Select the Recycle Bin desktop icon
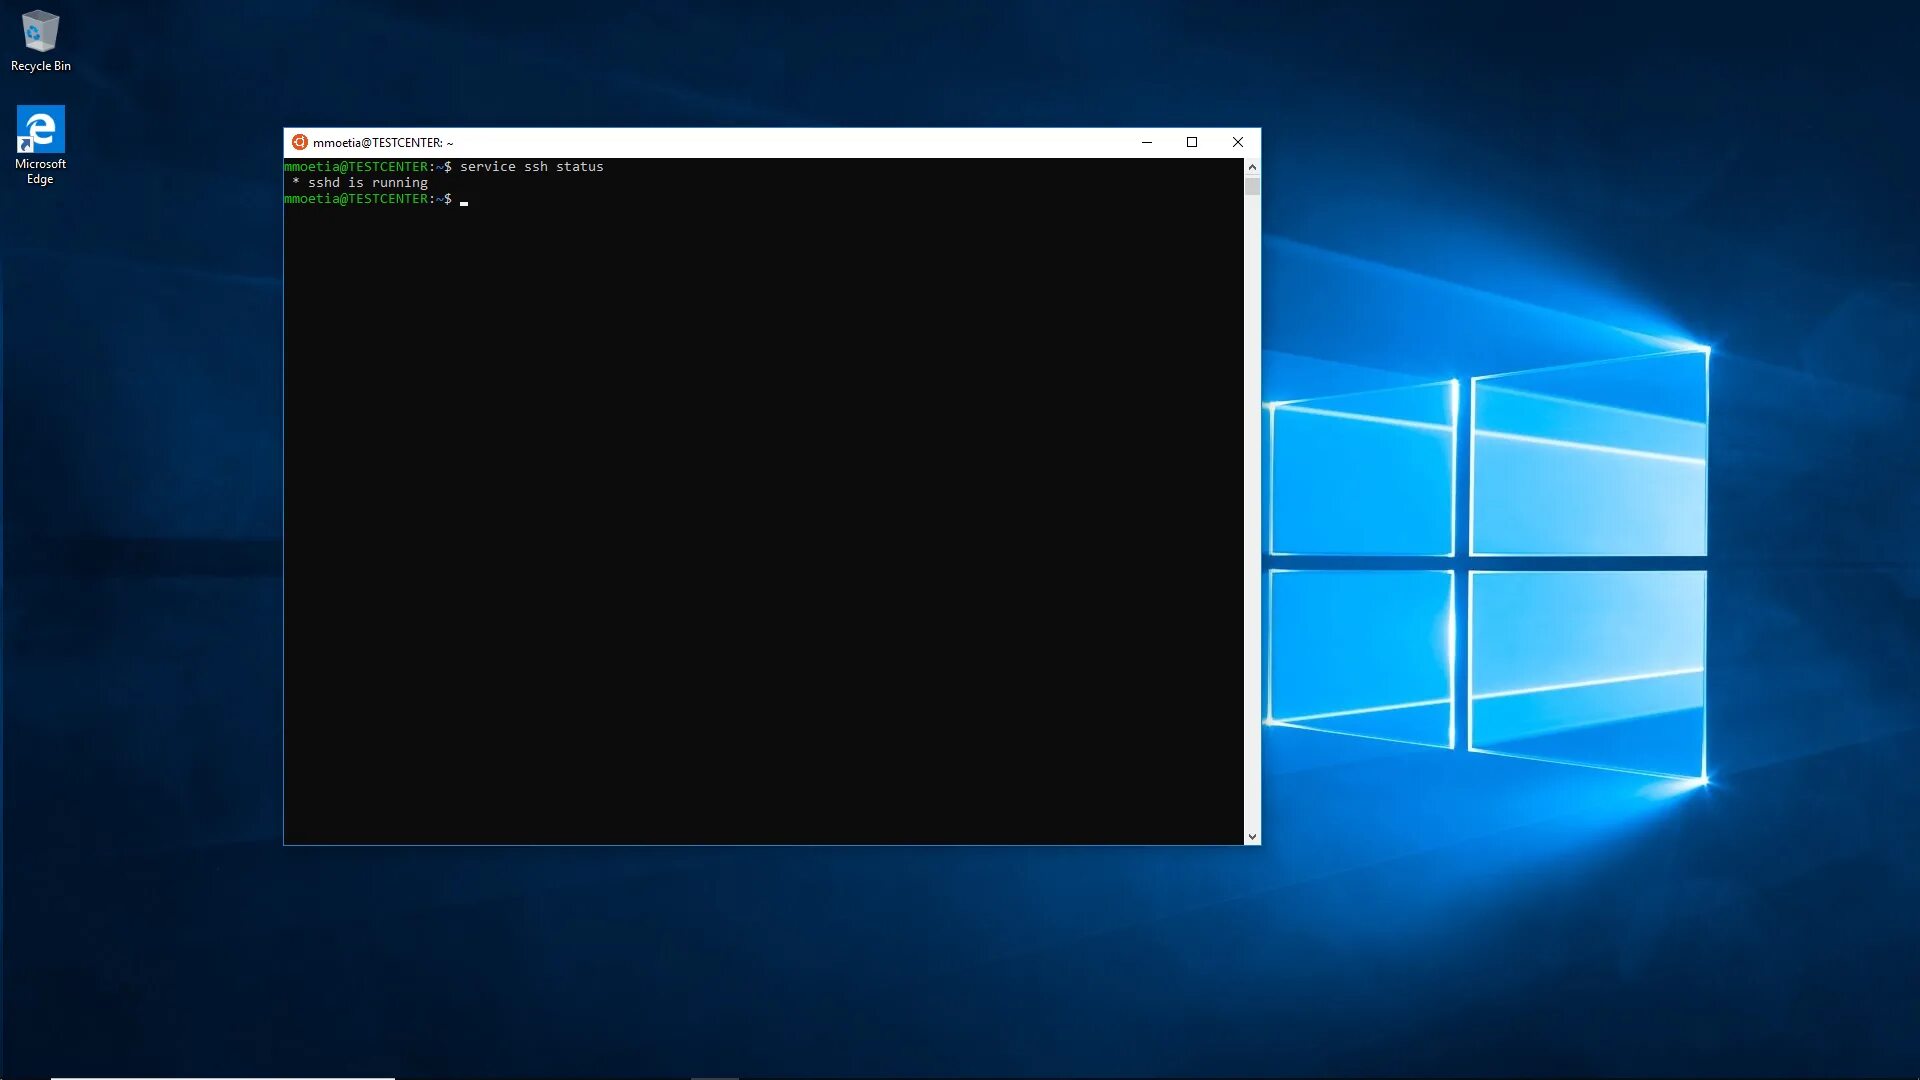Image resolution: width=1920 pixels, height=1080 pixels. click(x=40, y=32)
